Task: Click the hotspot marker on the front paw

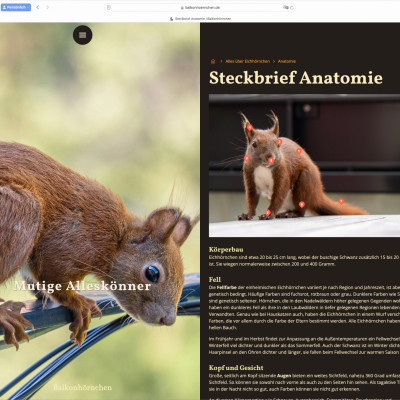Action: pyautogui.click(x=268, y=213)
